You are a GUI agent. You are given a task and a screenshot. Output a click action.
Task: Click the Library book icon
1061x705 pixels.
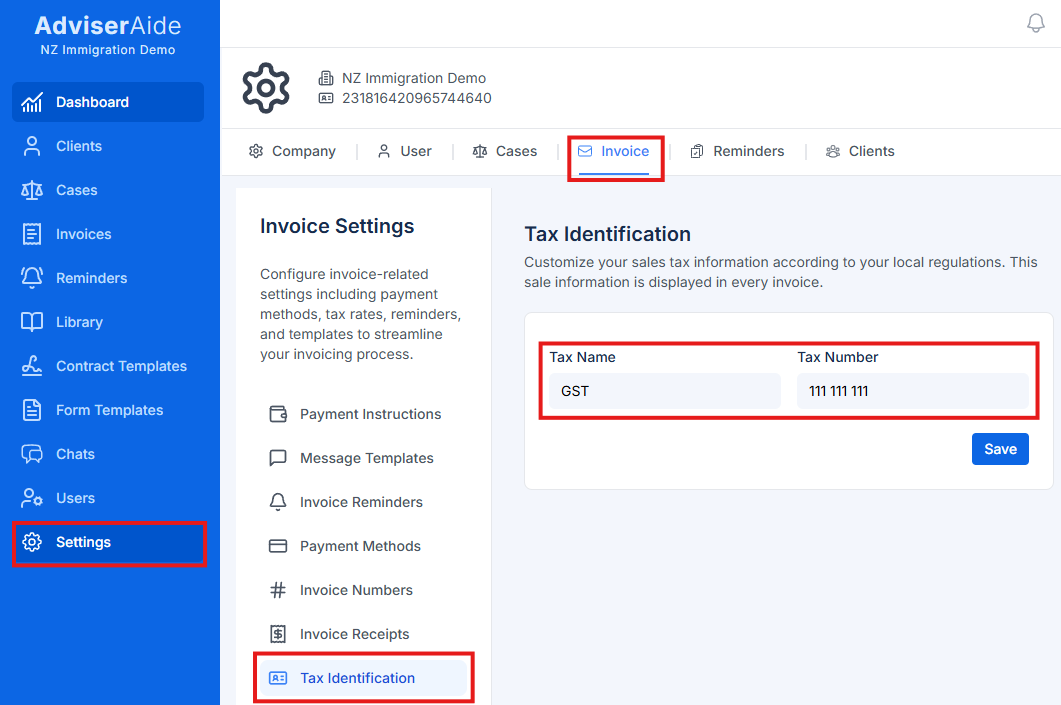coord(31,321)
